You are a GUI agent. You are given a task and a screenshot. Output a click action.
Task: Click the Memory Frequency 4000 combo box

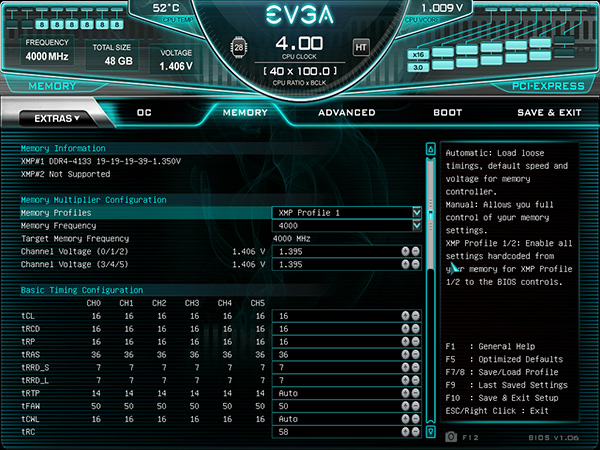tap(347, 226)
